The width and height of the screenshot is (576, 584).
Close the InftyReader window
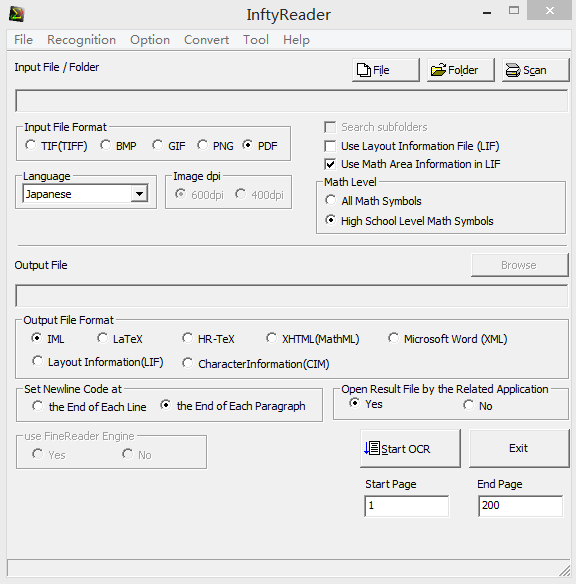pos(550,10)
